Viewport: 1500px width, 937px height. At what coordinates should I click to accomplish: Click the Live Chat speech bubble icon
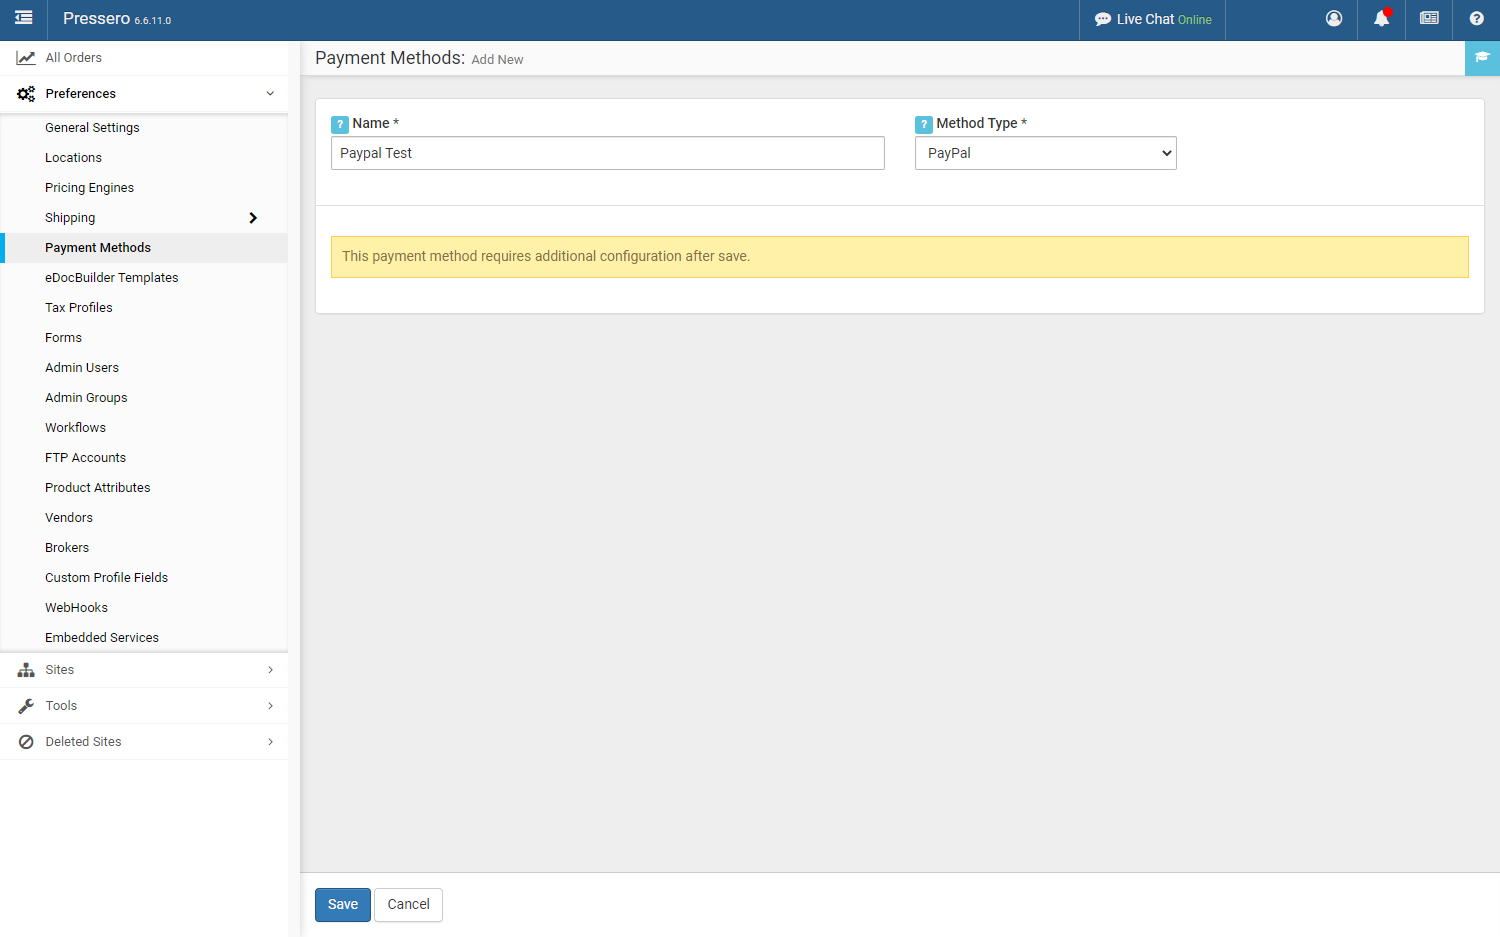coord(1103,19)
